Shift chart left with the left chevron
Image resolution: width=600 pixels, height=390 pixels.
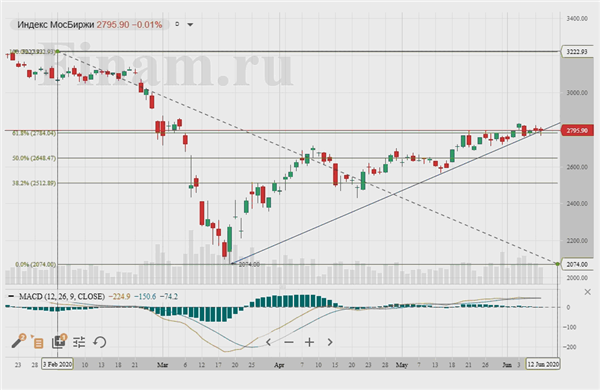point(269,342)
